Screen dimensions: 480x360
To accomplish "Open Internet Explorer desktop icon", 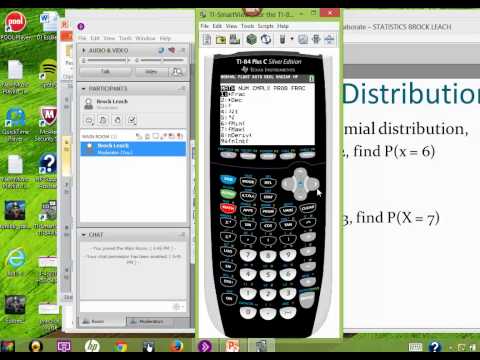I will click(15, 262).
